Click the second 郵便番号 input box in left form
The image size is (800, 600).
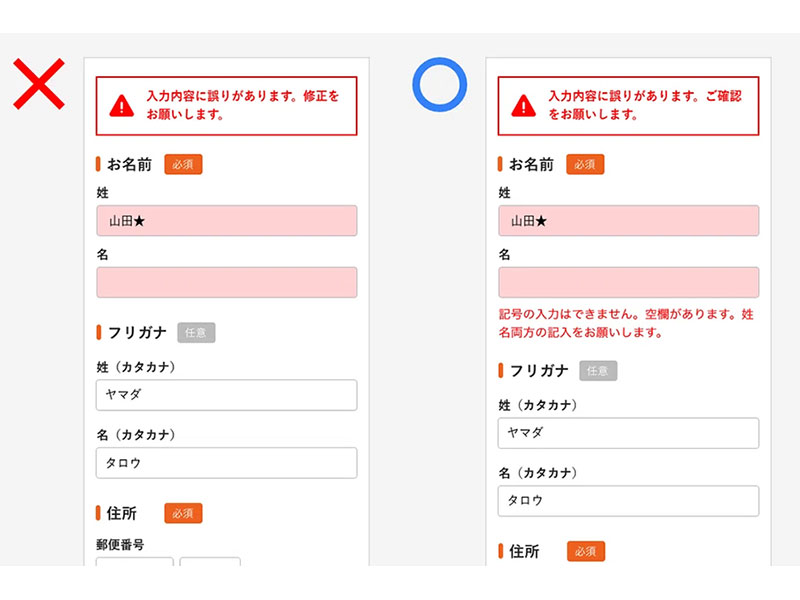(210, 563)
